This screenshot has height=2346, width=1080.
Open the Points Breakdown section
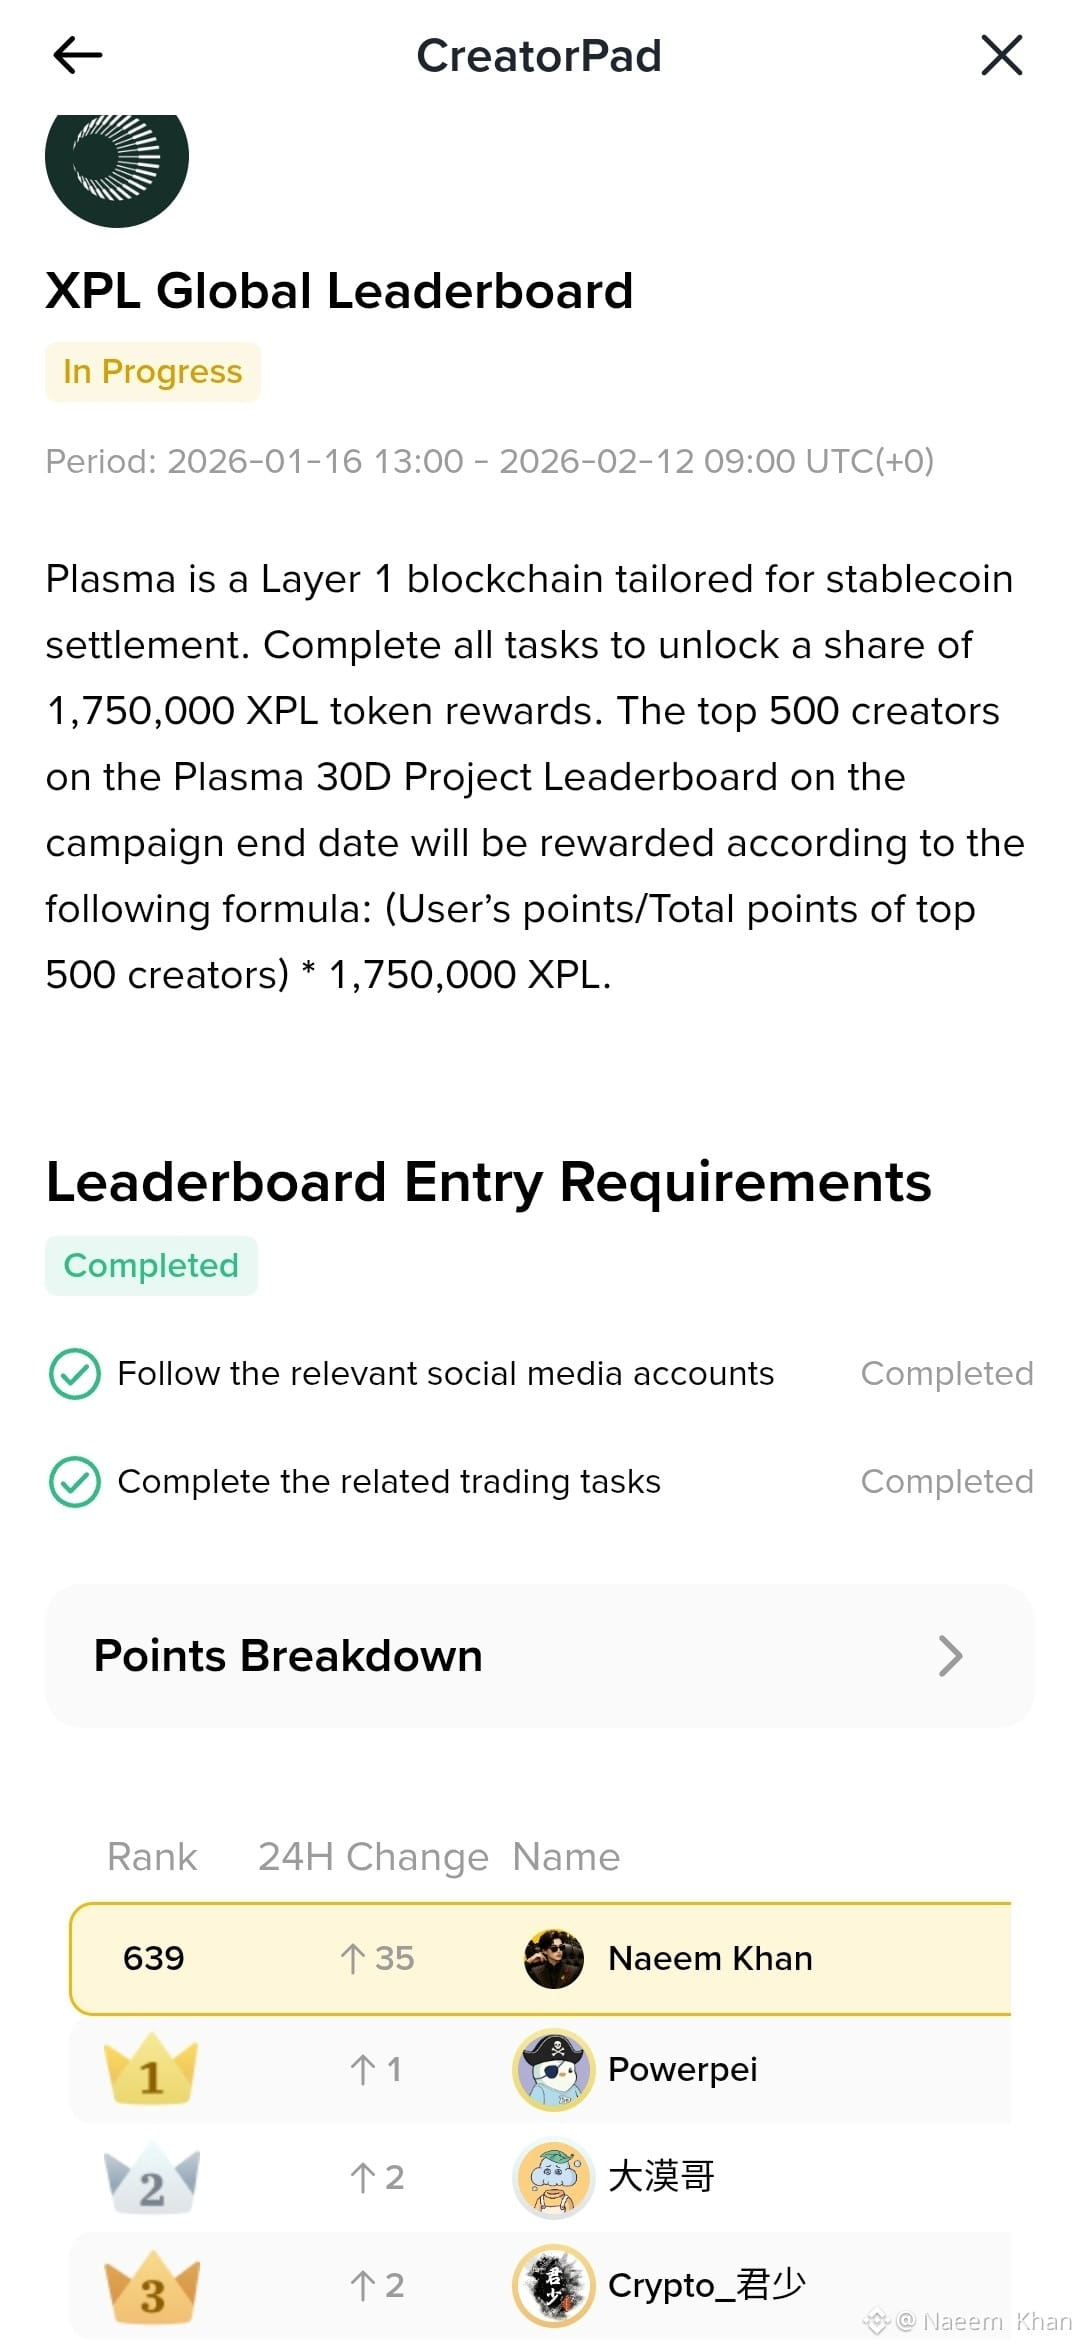click(288, 1656)
